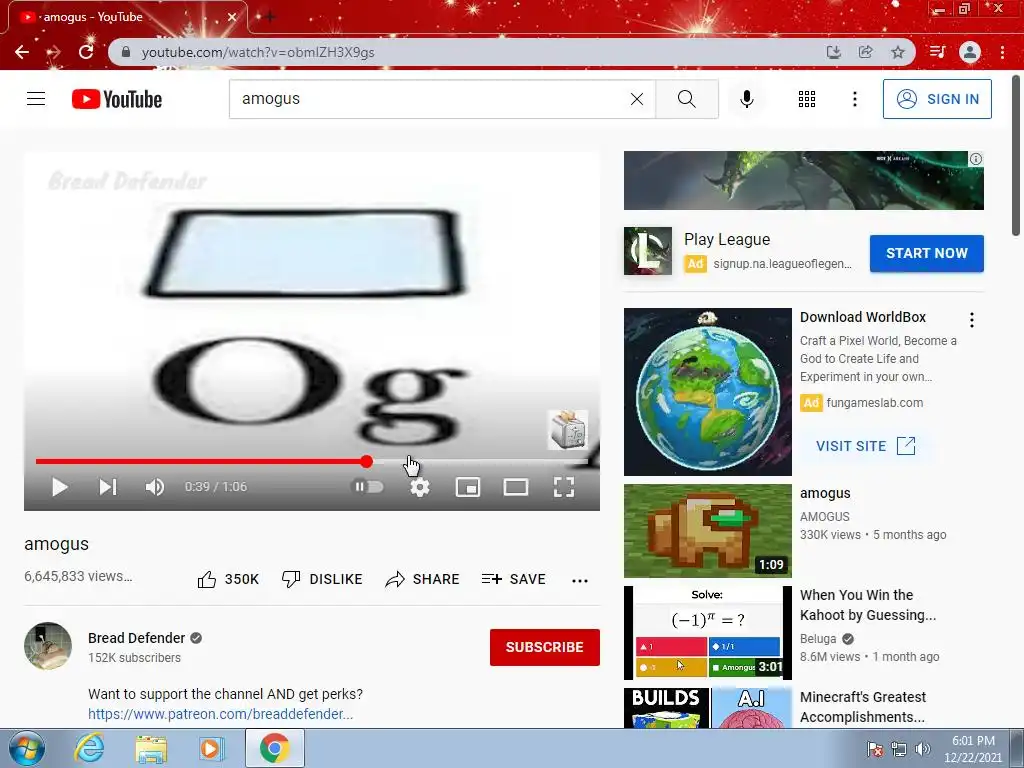Enable the miniplayer
This screenshot has height=768, width=1024.
pos(468,487)
